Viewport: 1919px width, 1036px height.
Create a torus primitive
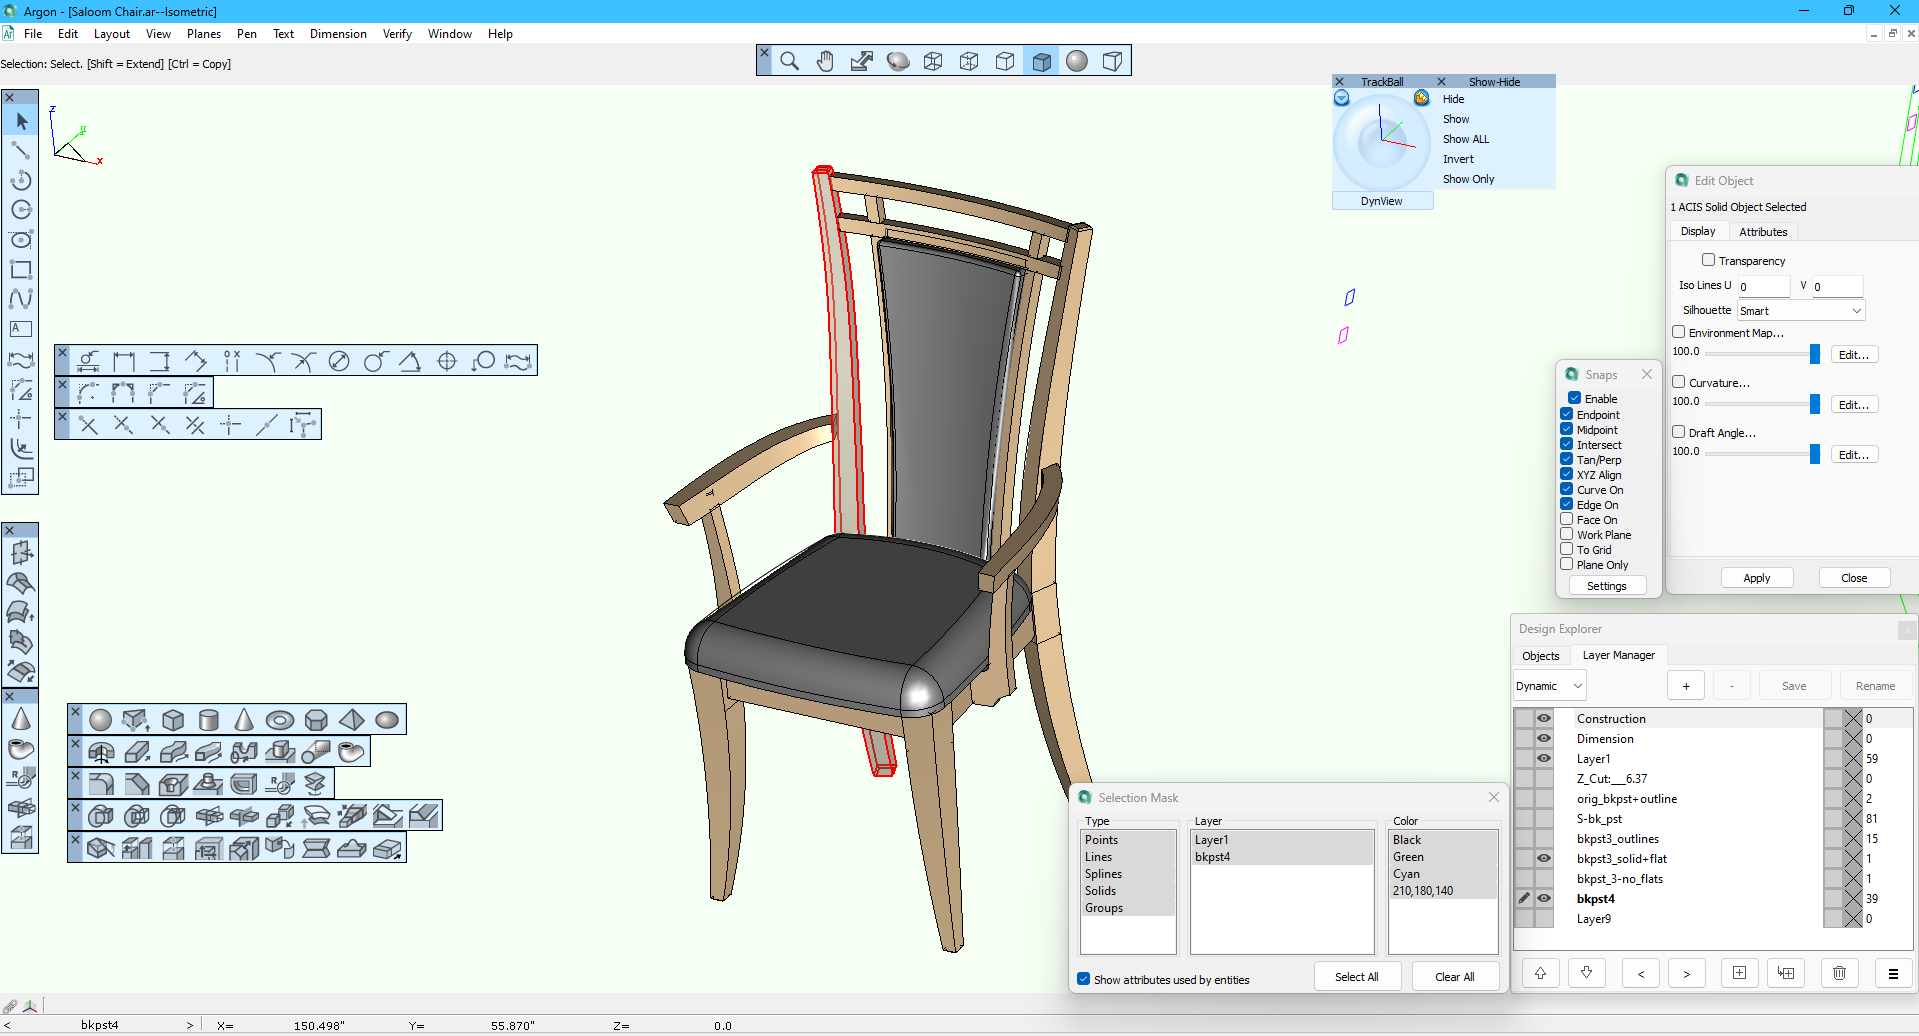tap(280, 720)
